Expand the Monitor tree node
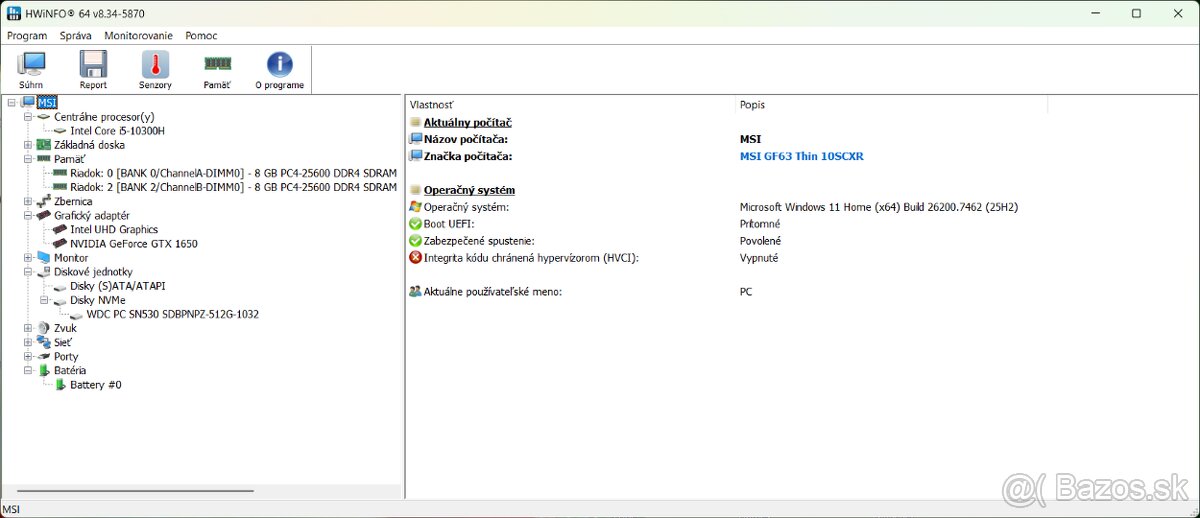Viewport: 1200px width, 518px height. (28, 257)
